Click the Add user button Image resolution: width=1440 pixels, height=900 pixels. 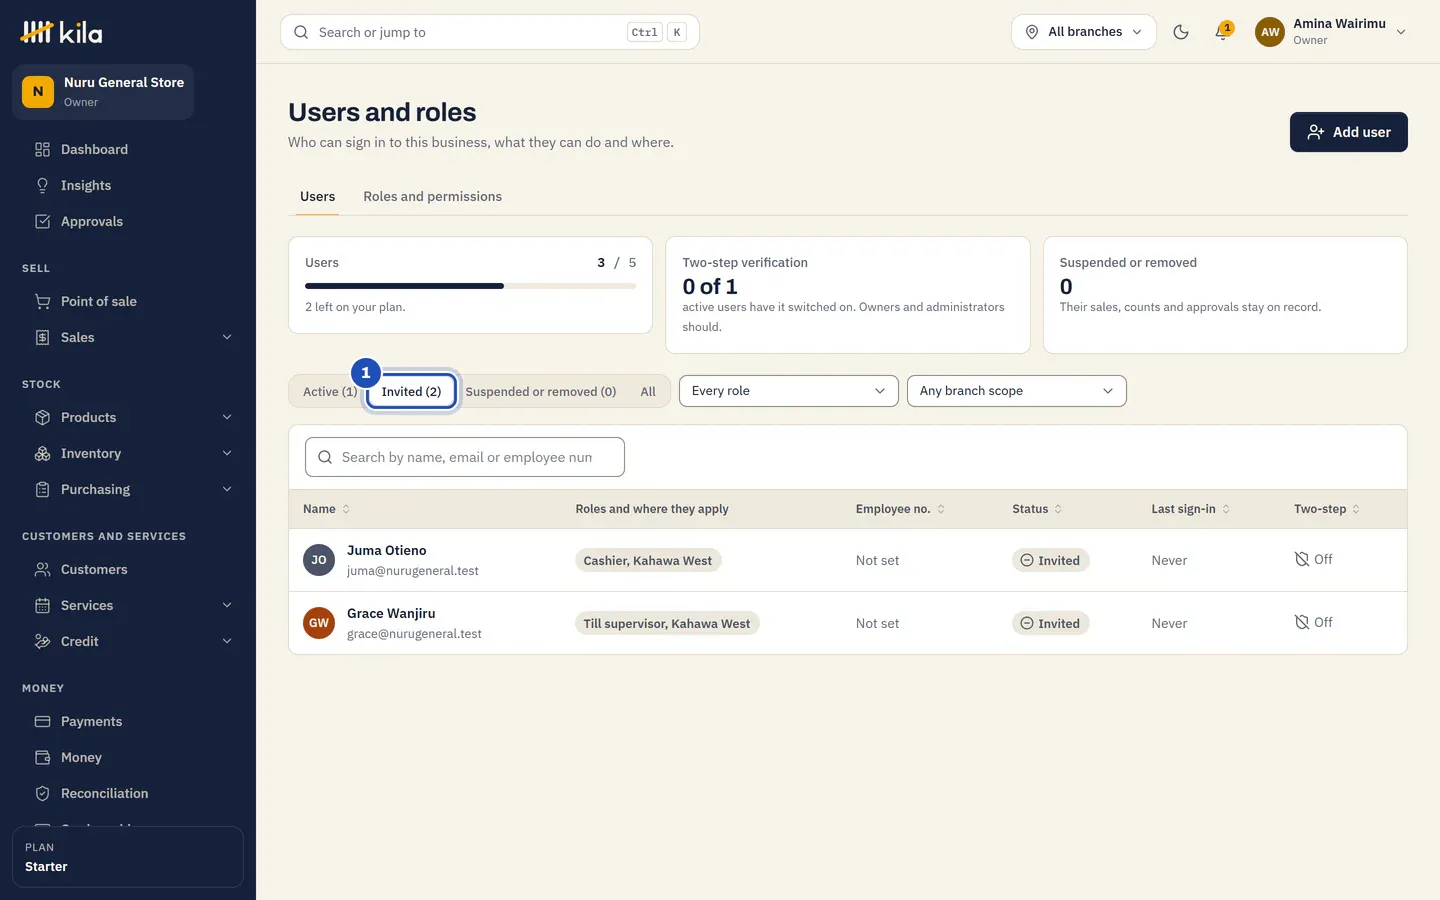1348,132
